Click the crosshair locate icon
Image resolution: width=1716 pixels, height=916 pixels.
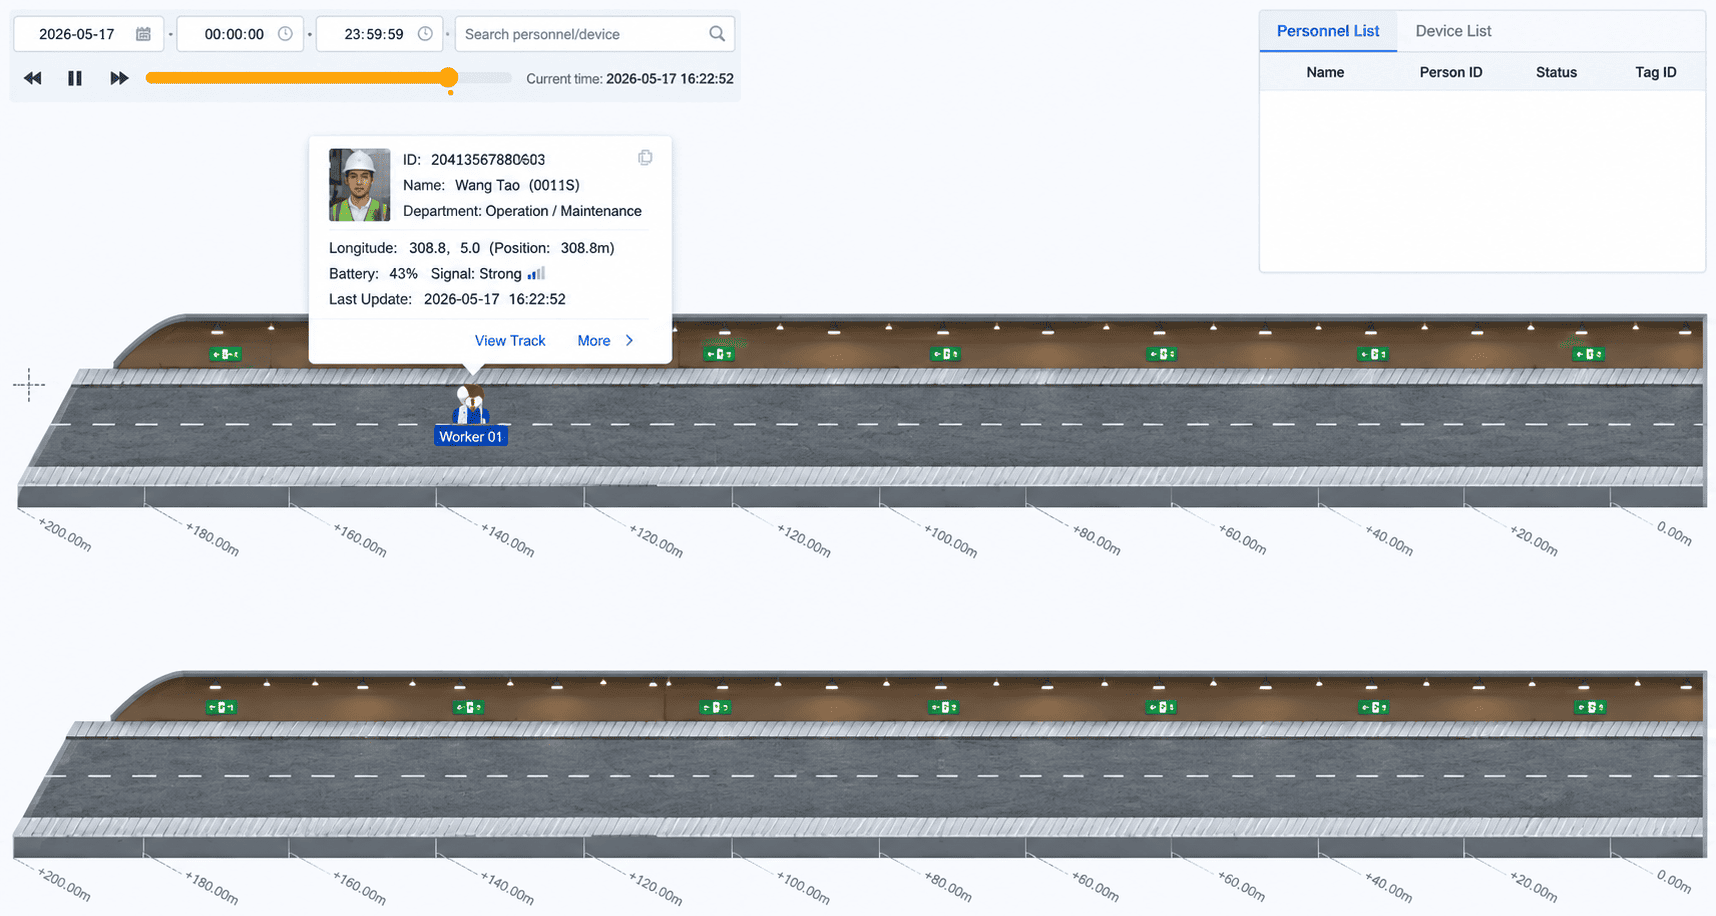29,384
